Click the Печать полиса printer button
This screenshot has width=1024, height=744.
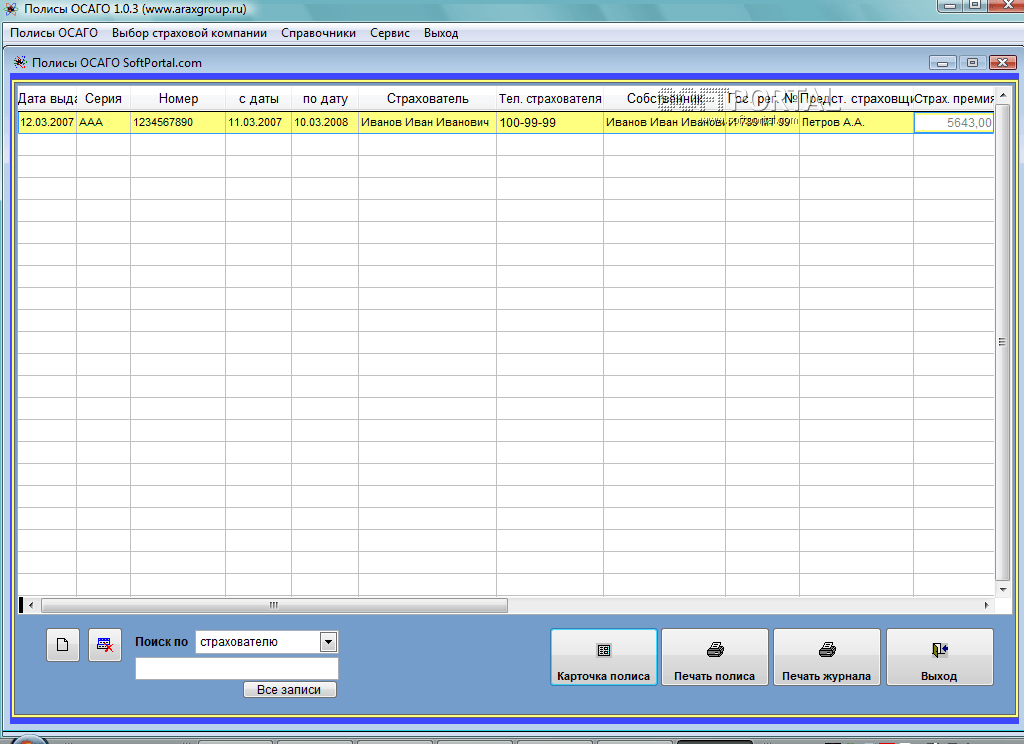(x=714, y=657)
